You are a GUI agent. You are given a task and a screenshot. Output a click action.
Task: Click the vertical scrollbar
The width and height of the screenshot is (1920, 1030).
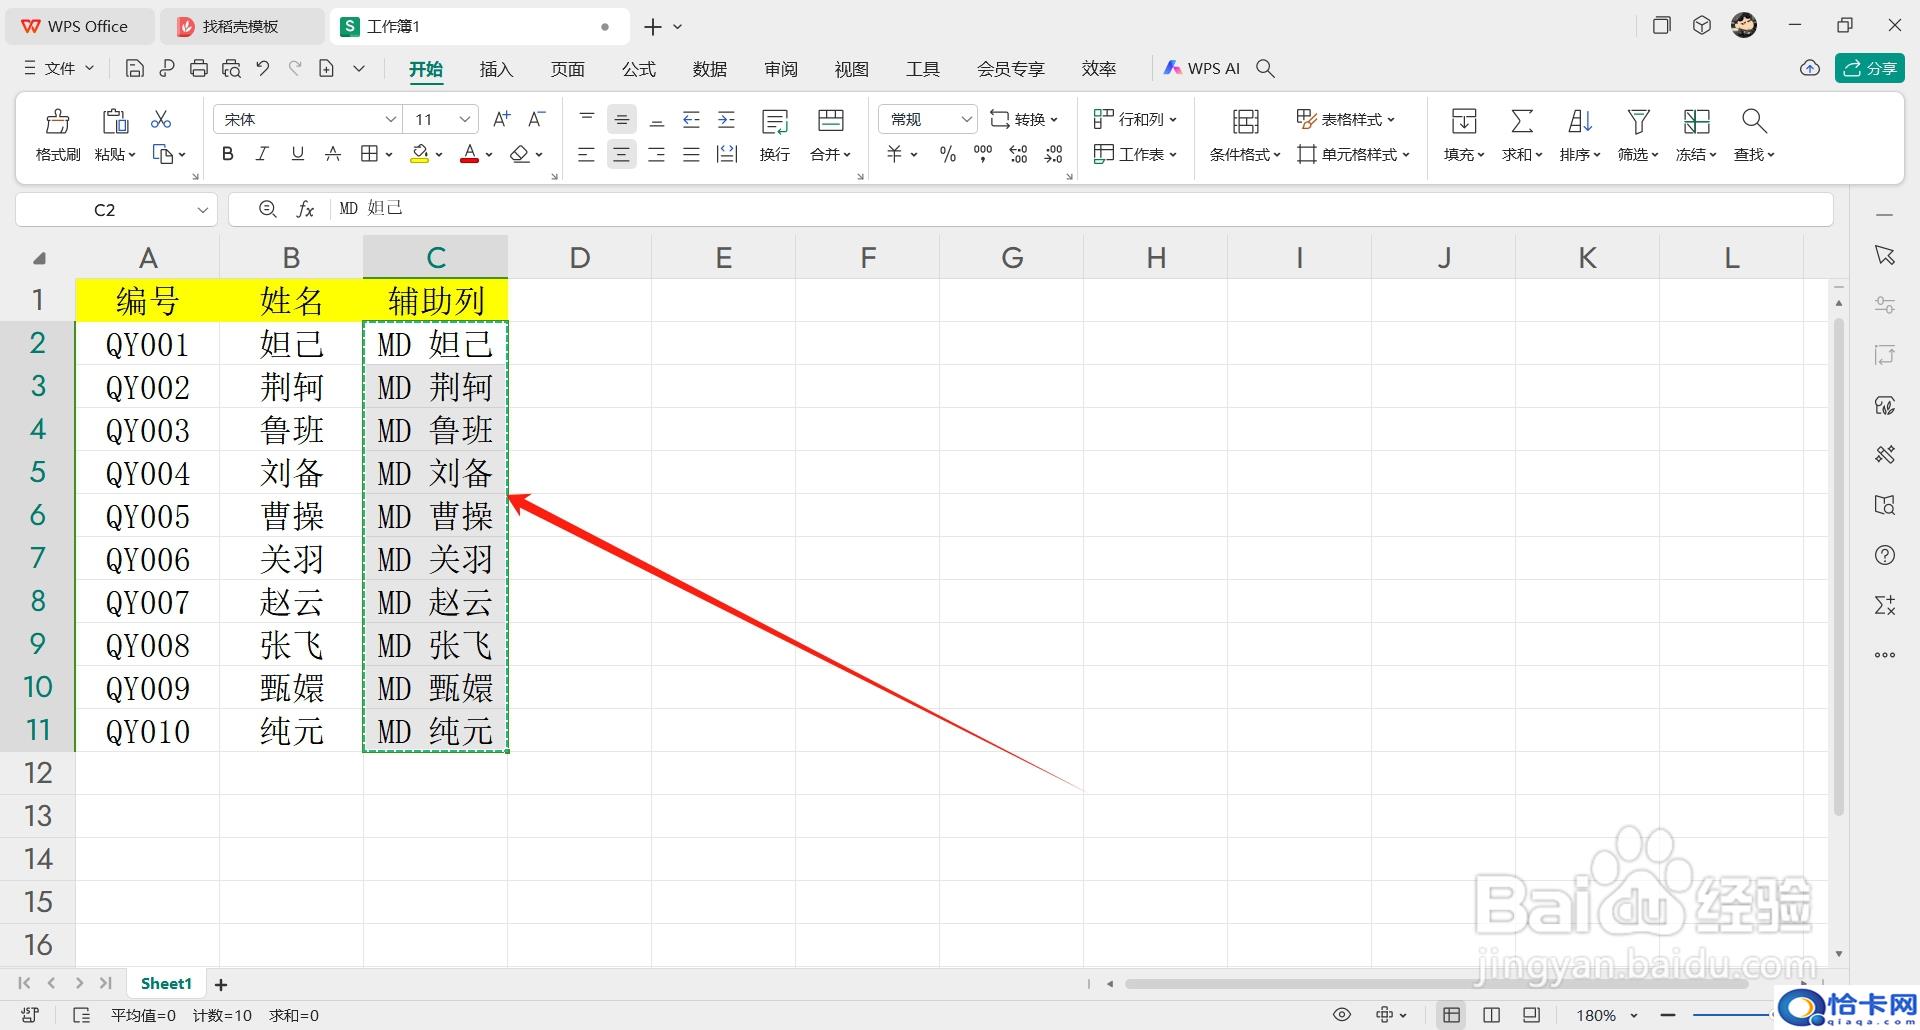1838,565
